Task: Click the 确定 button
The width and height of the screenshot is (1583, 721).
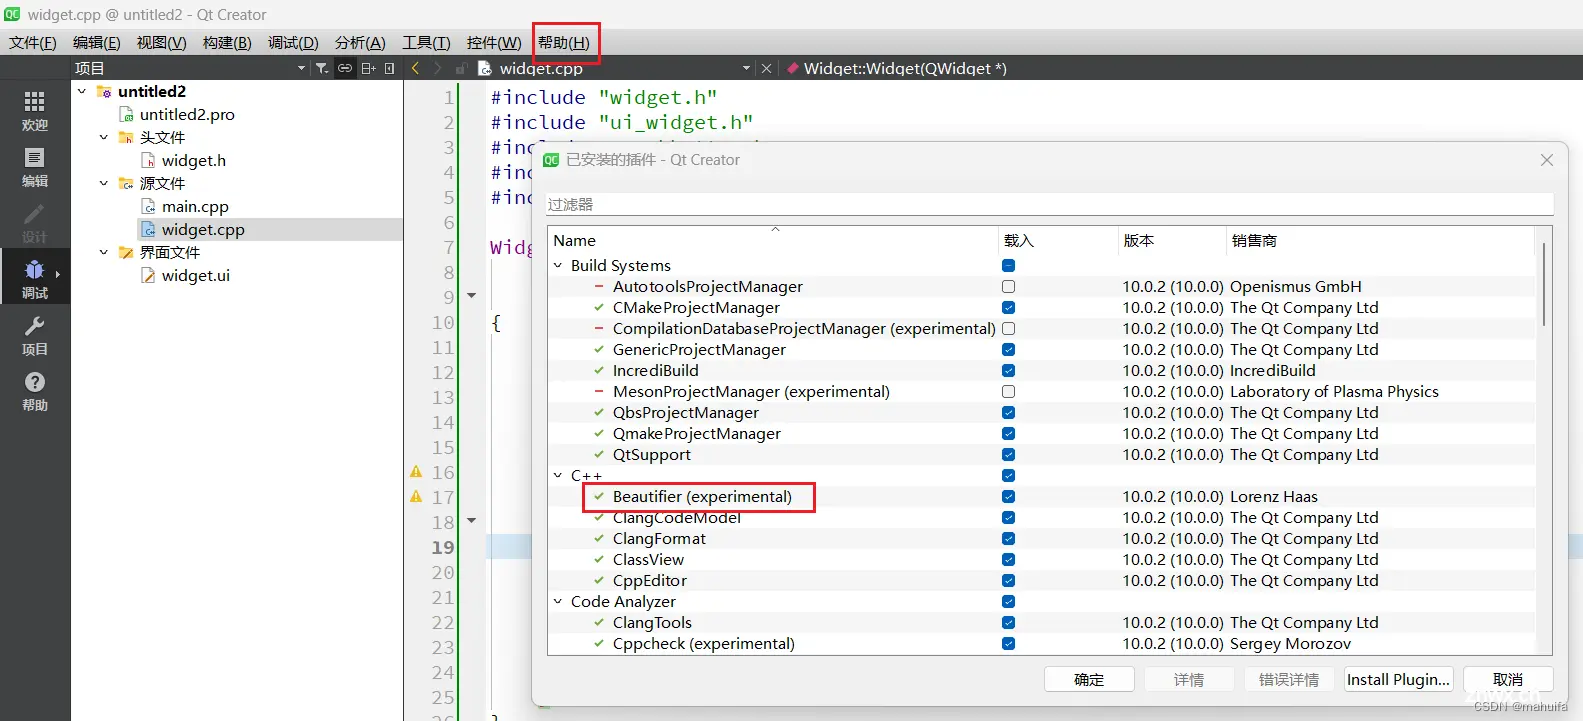Action: pyautogui.click(x=1089, y=679)
